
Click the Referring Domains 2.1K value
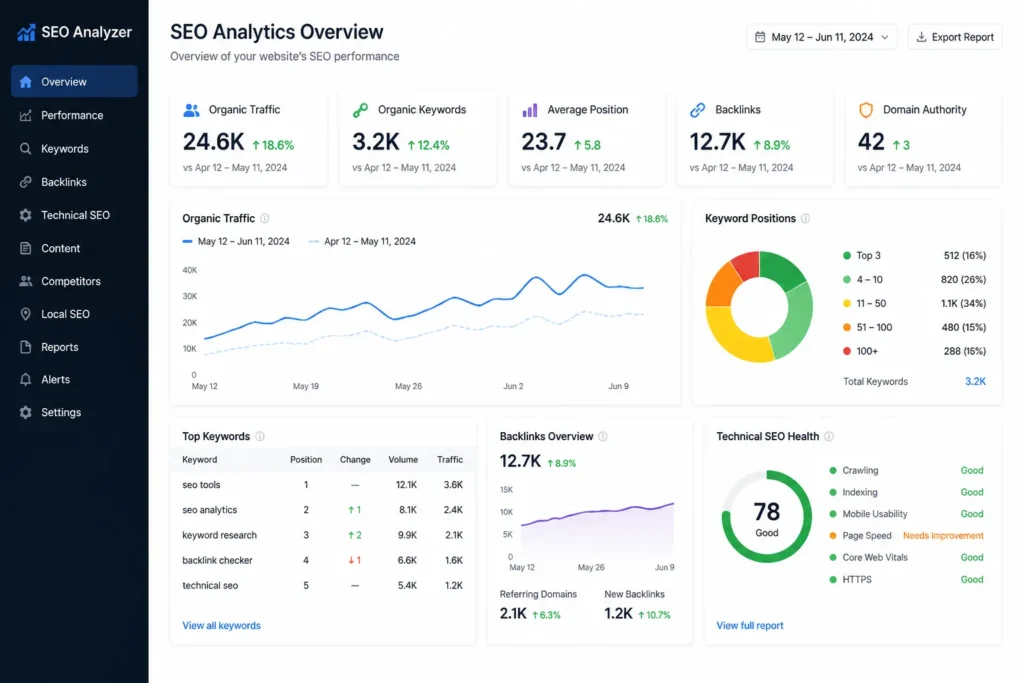[x=513, y=614]
